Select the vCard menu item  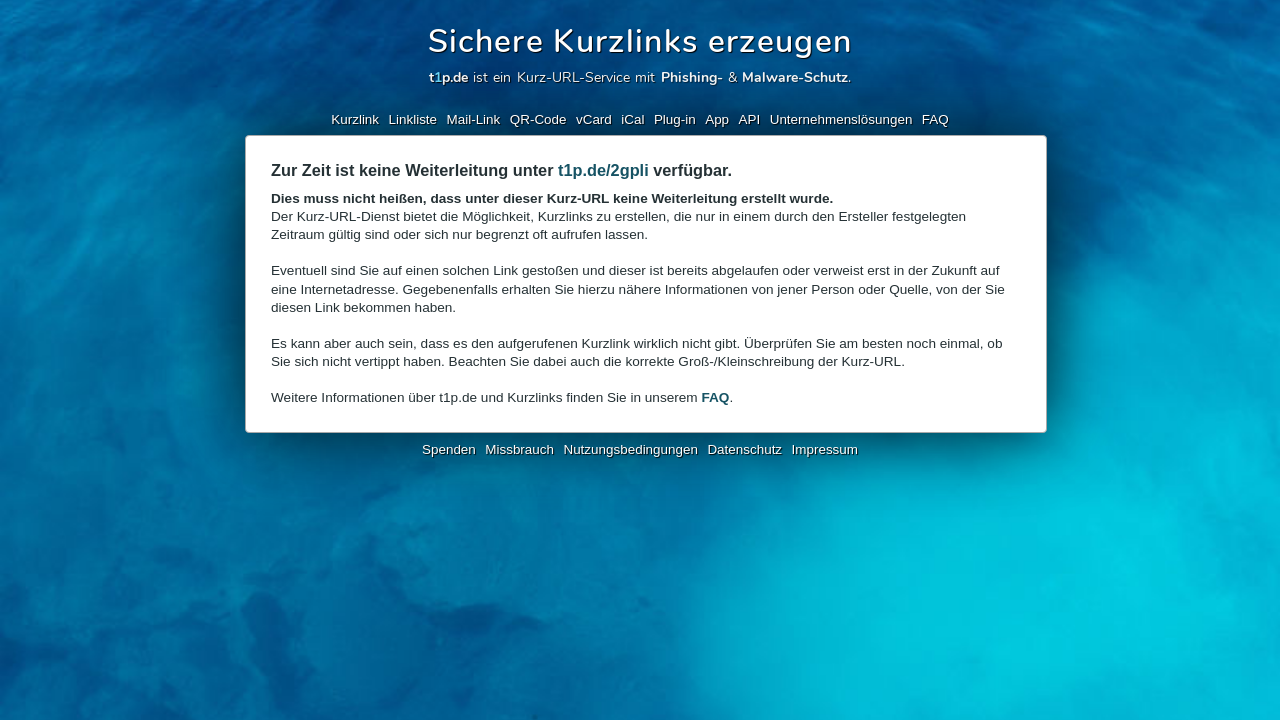(x=594, y=120)
